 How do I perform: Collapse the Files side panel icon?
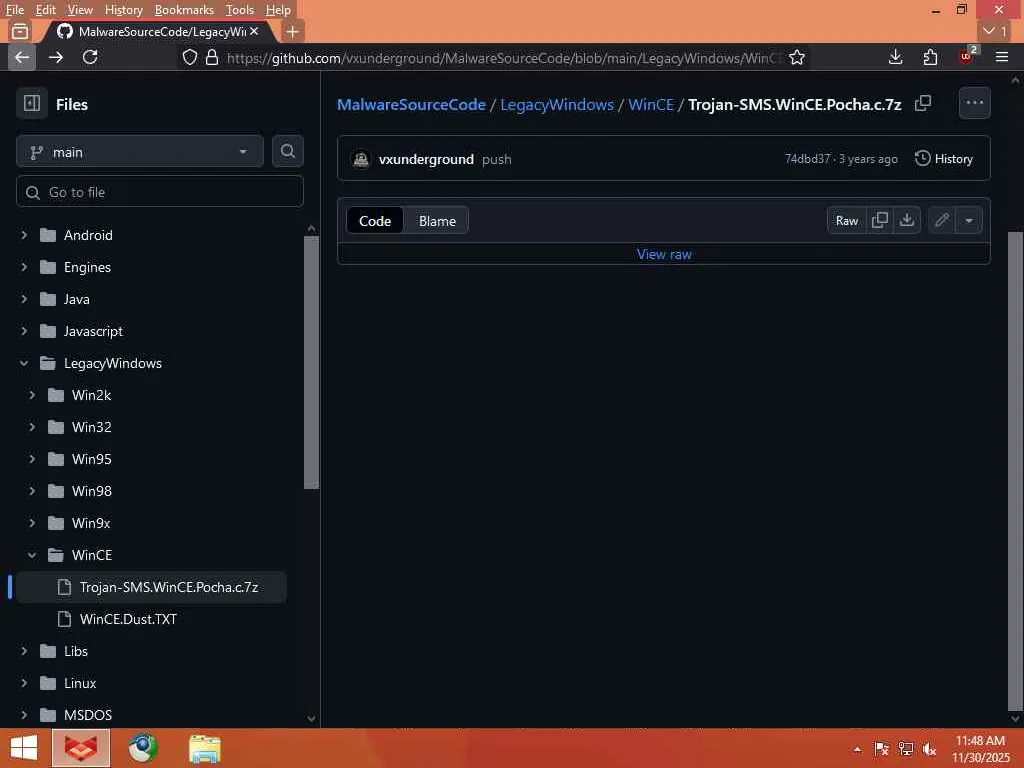coord(31,103)
